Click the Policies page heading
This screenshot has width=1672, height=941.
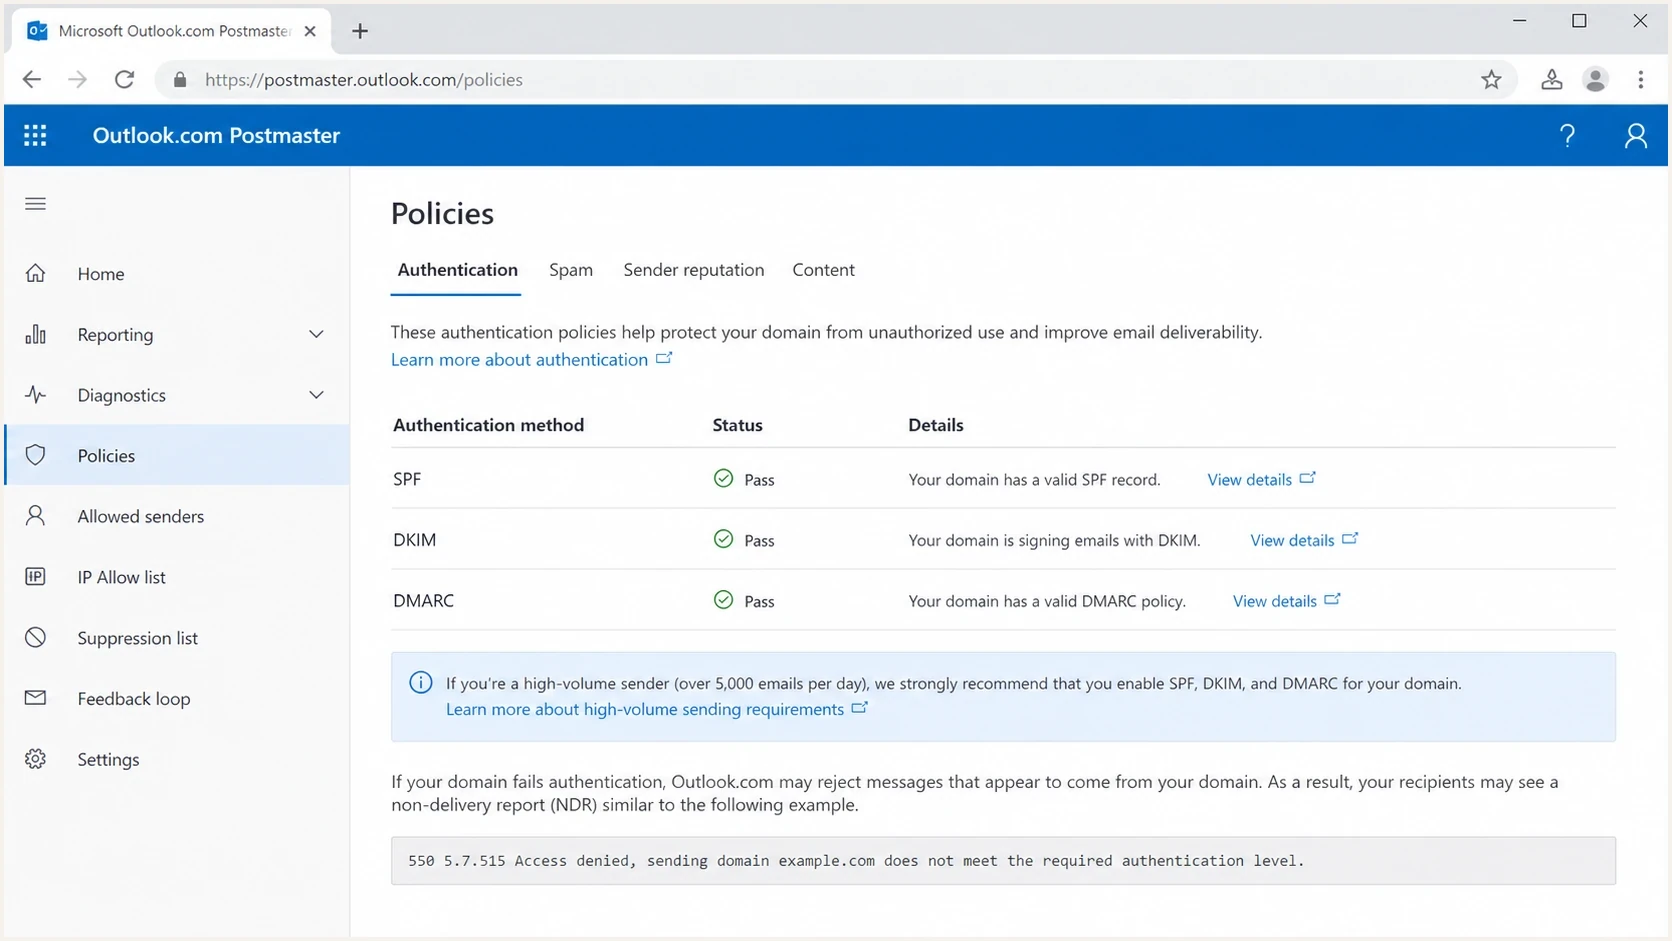pyautogui.click(x=442, y=213)
